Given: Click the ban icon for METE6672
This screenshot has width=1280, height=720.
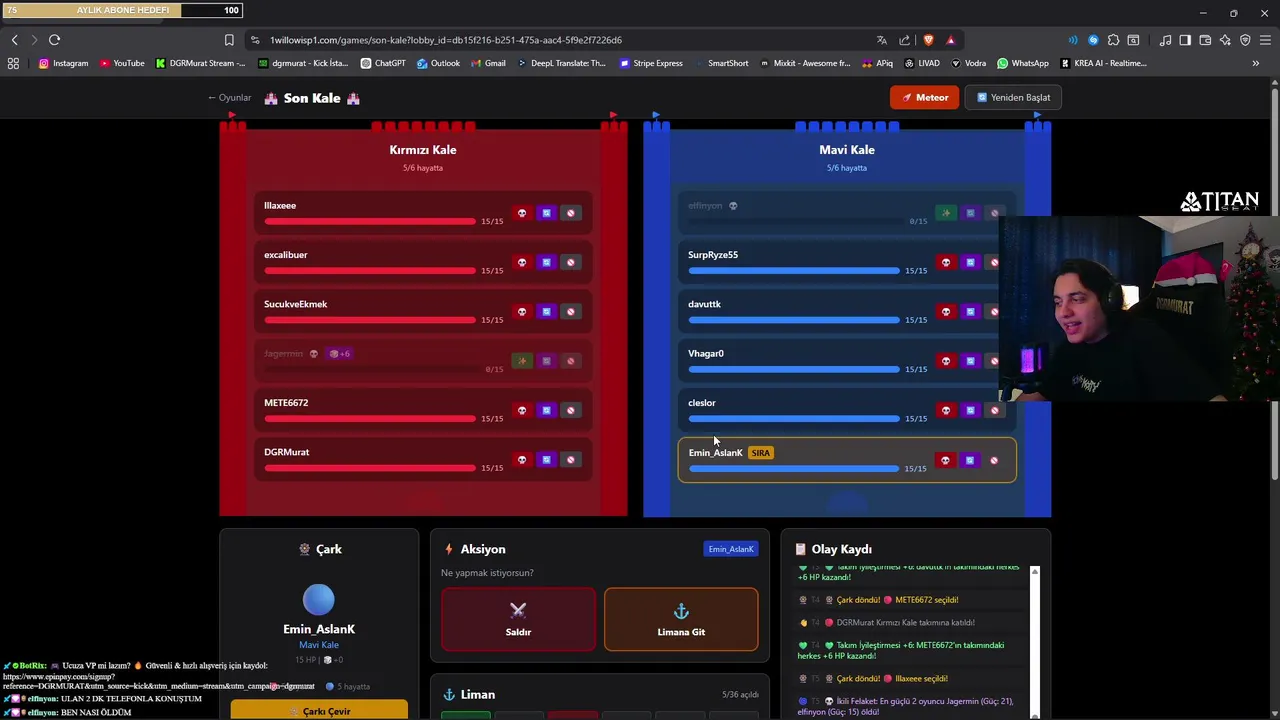Looking at the screenshot, I should click(x=570, y=410).
